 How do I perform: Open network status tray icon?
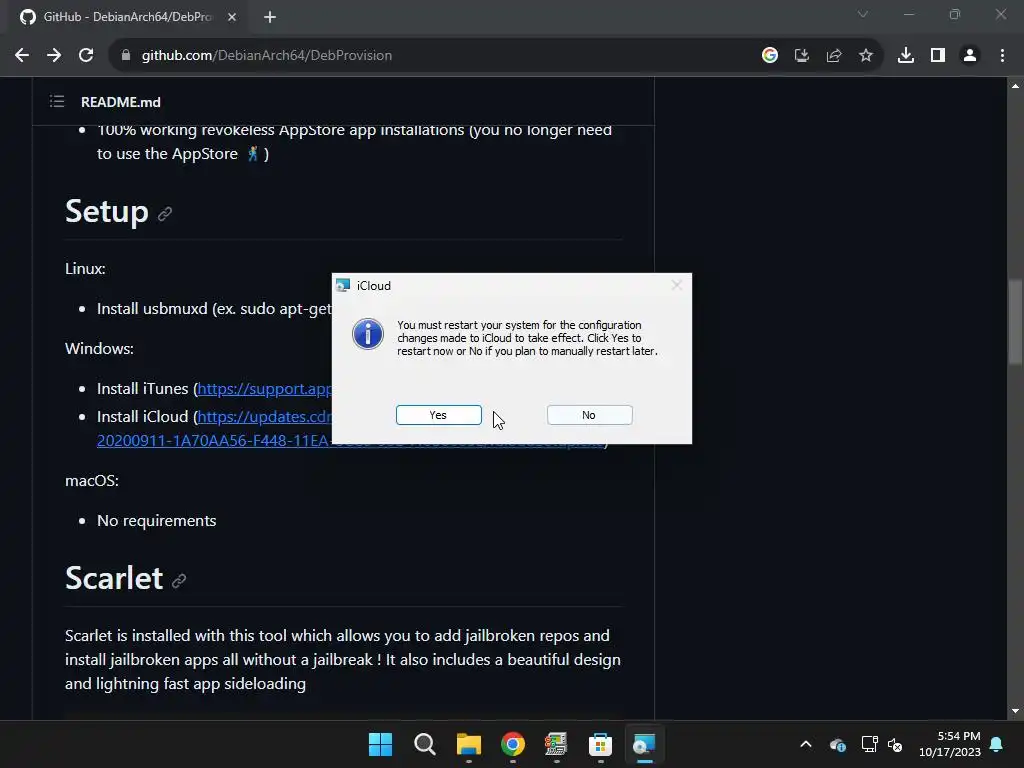869,744
